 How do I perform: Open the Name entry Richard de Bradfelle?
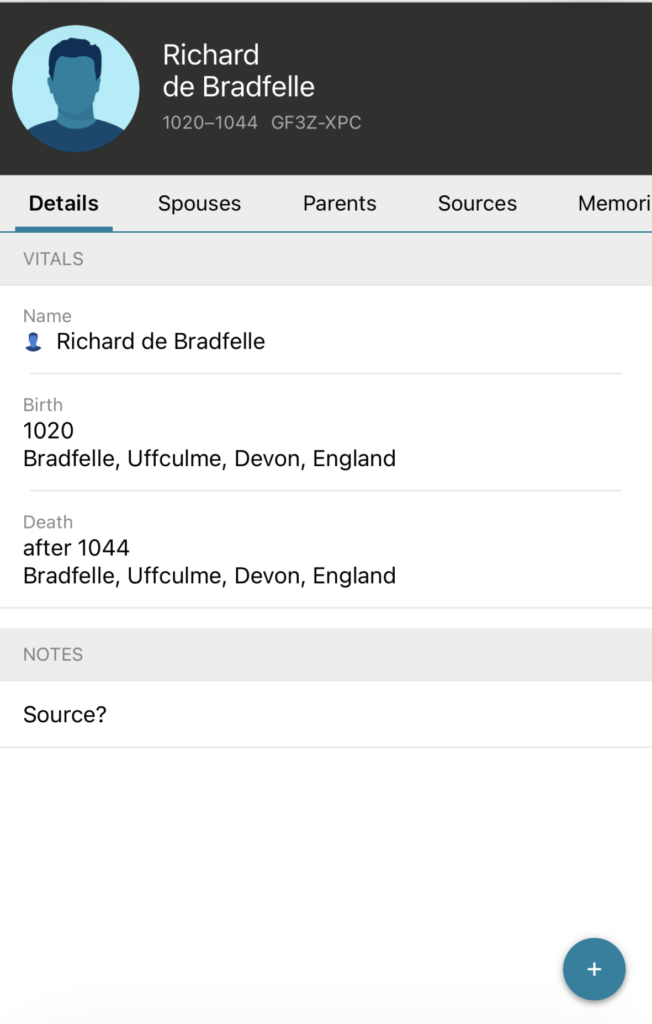pos(160,342)
